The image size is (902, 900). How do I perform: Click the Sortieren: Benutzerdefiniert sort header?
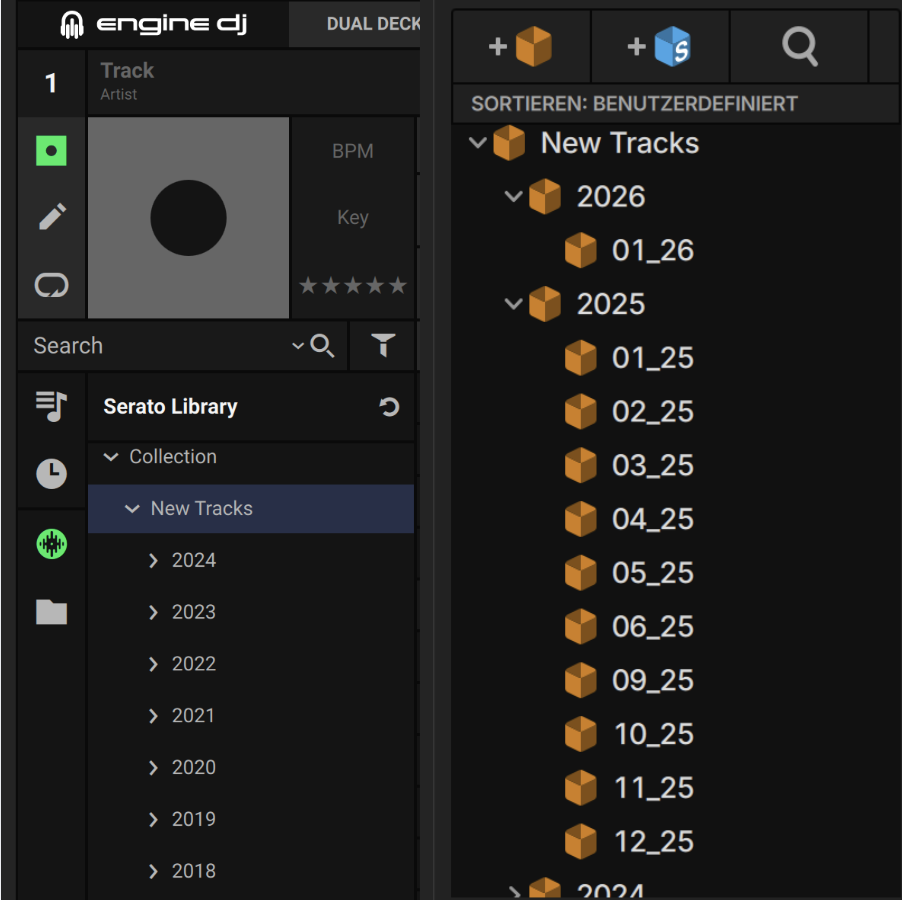(x=634, y=104)
